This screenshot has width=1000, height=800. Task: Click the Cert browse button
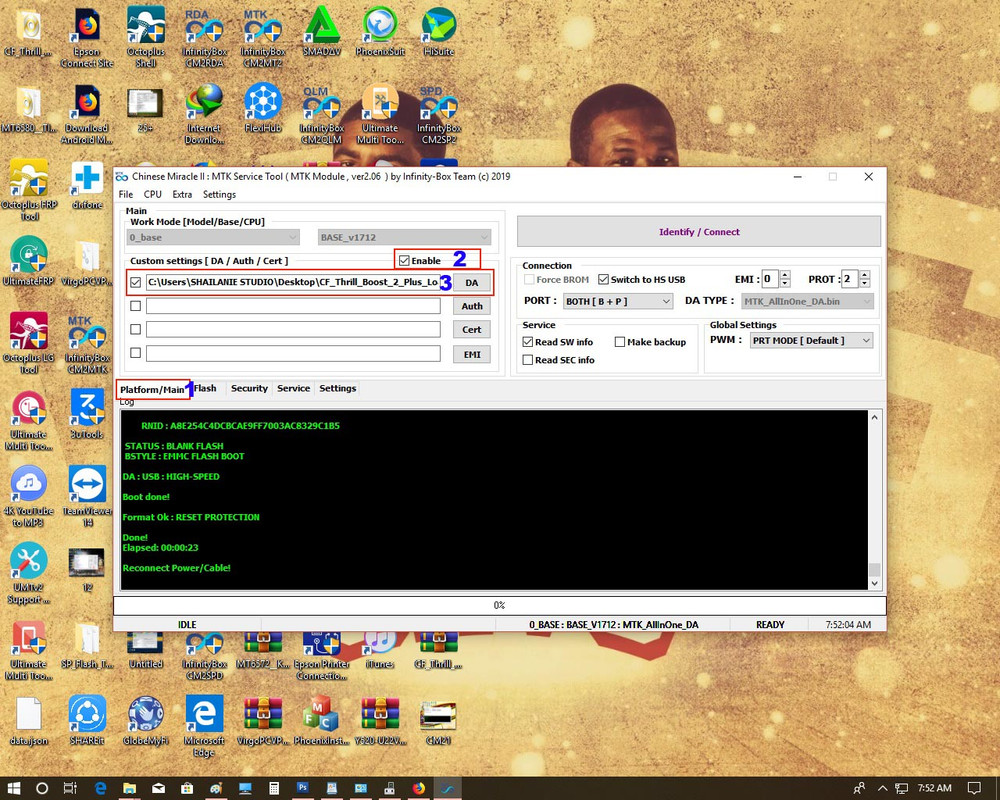pyautogui.click(x=471, y=330)
